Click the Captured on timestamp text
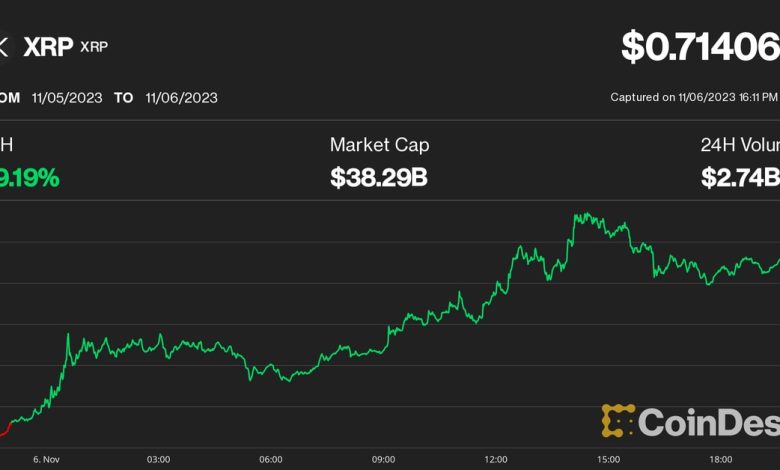 694,98
